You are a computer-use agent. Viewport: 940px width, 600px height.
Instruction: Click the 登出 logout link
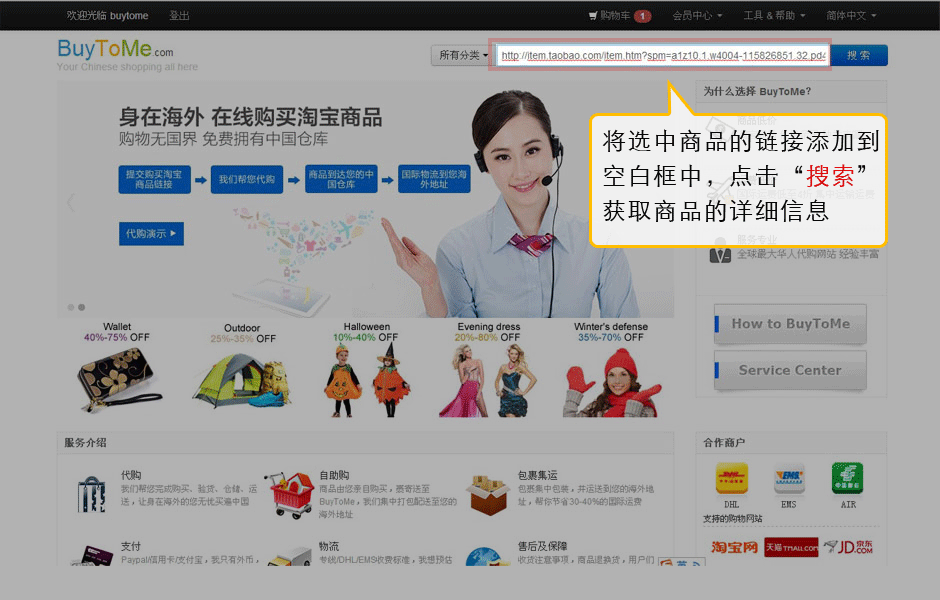point(179,16)
